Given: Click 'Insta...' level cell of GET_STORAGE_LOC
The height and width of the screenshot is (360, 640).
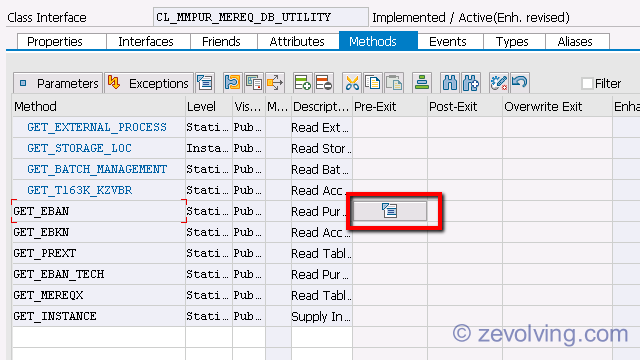Looking at the screenshot, I should click(x=209, y=148).
